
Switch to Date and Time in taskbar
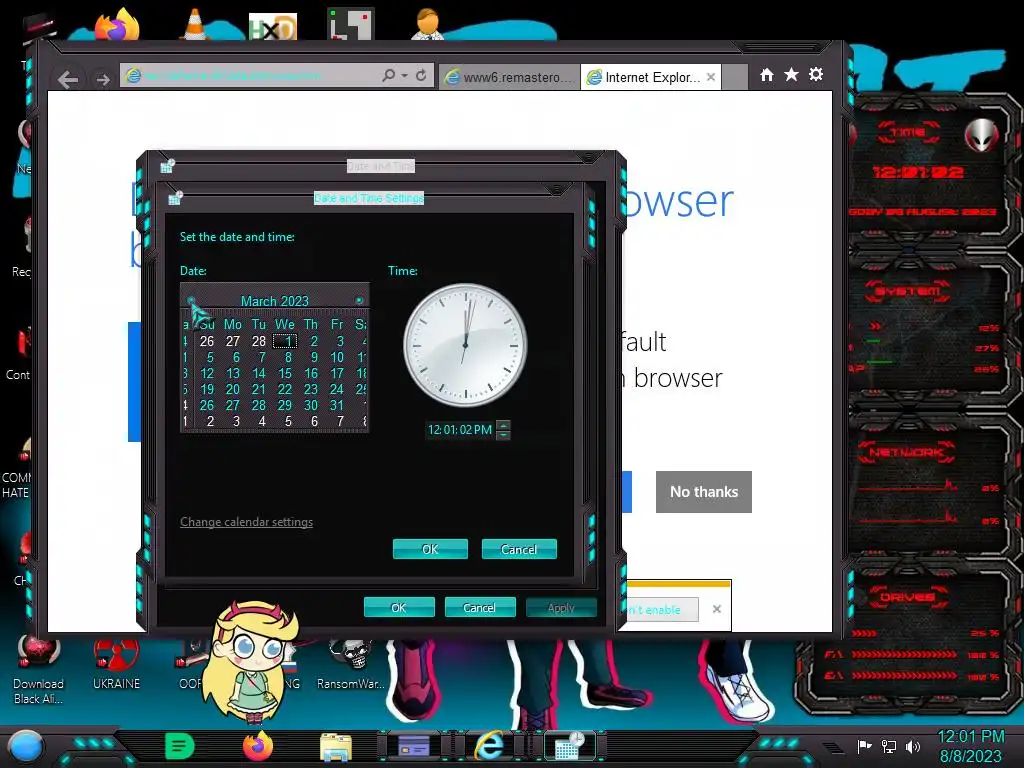[568, 746]
